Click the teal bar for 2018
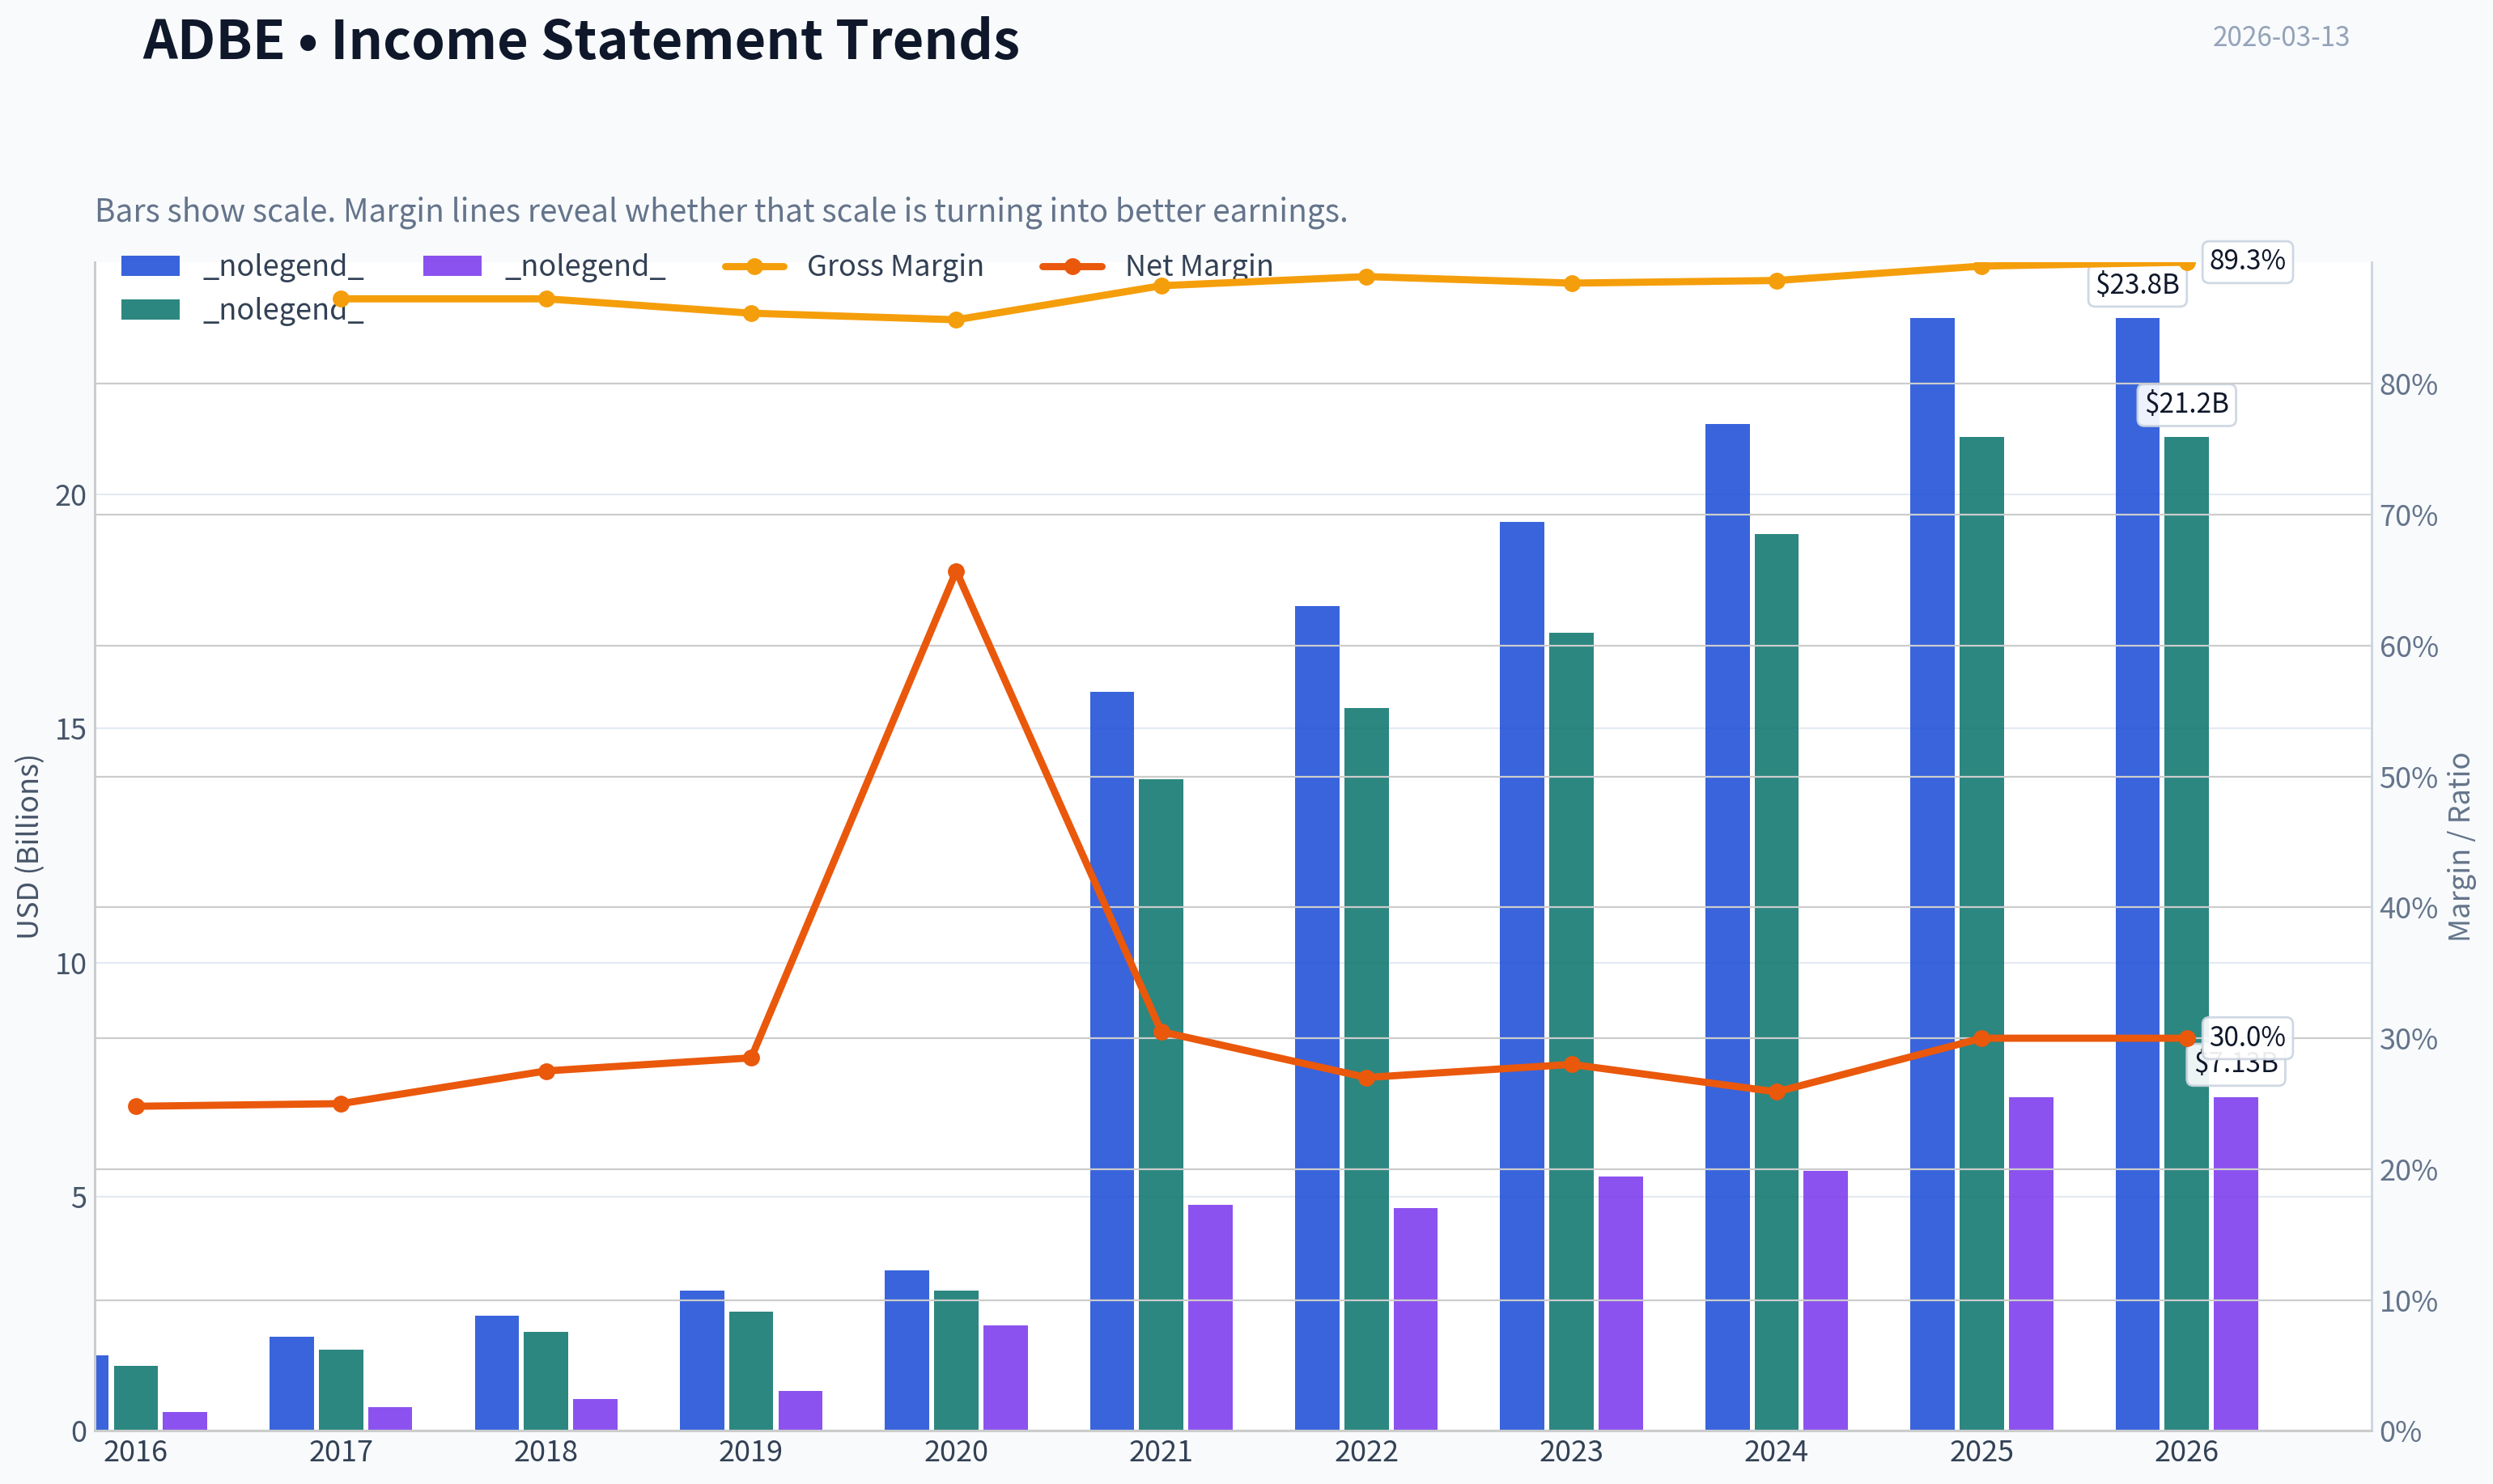 pyautogui.click(x=546, y=1381)
